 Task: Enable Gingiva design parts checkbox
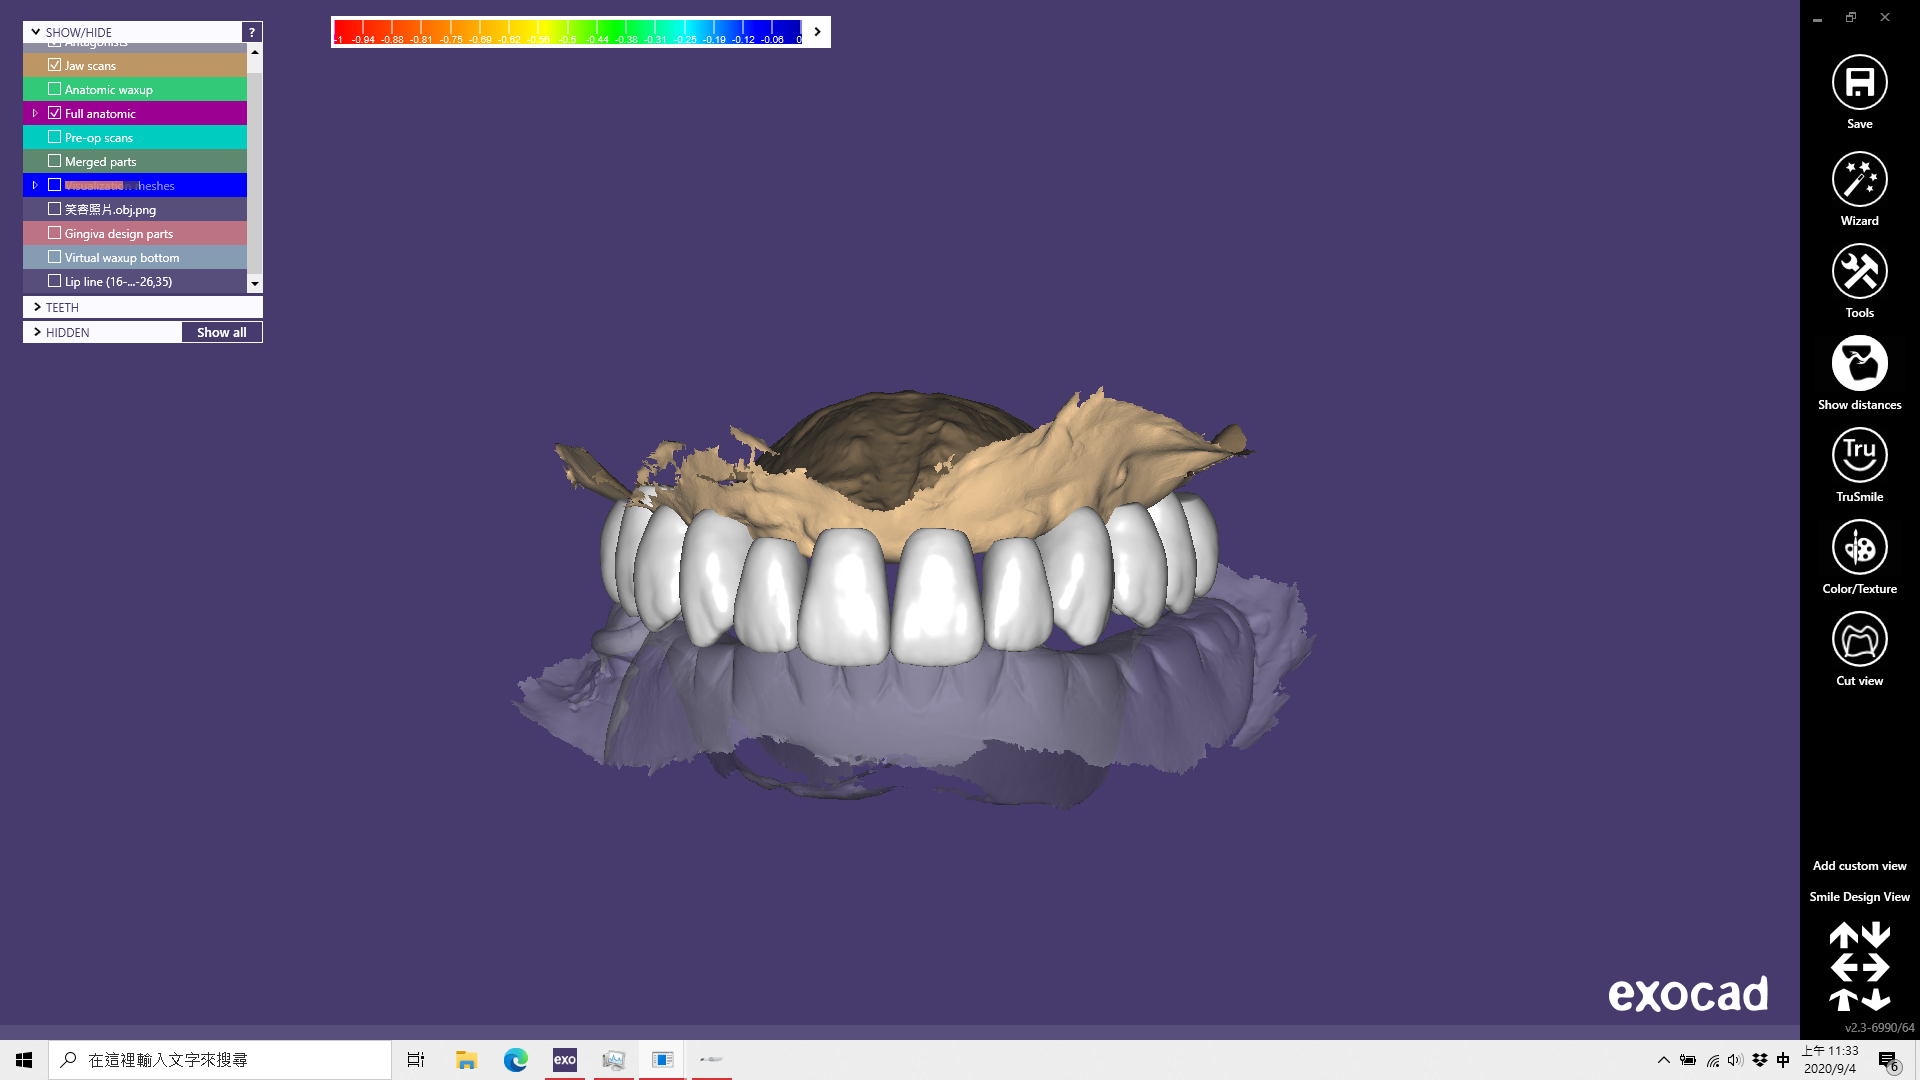55,233
